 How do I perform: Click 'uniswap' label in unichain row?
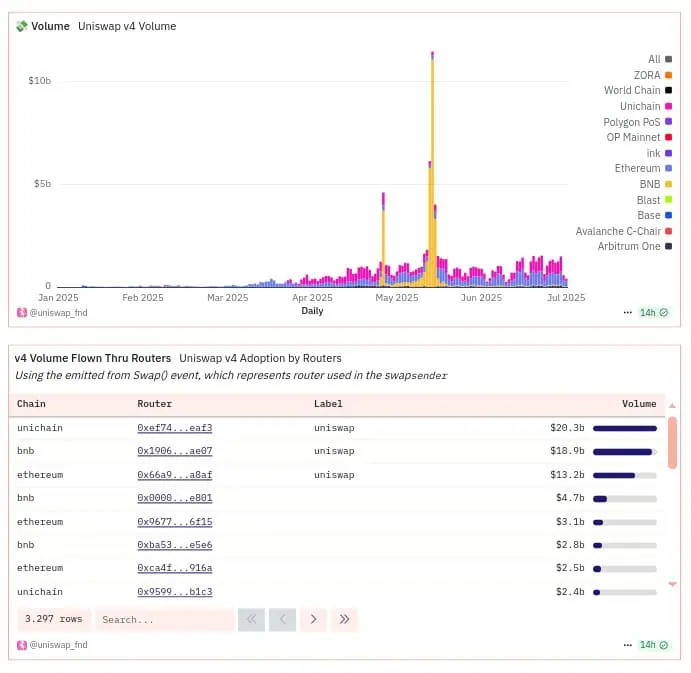[334, 428]
